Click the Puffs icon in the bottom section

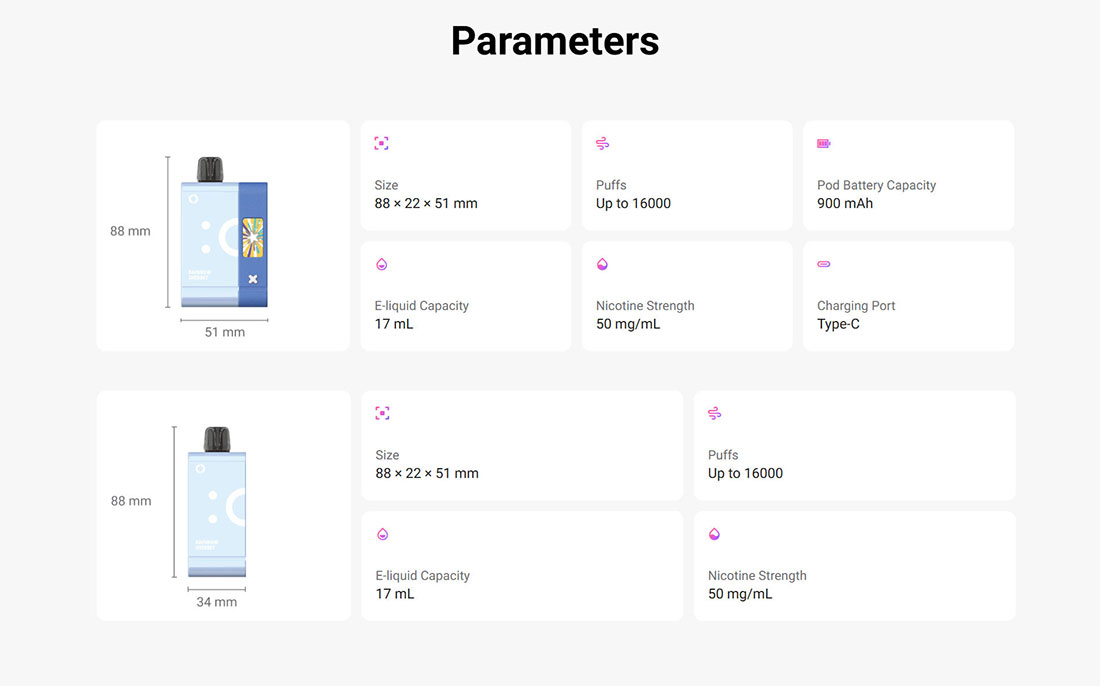[714, 413]
